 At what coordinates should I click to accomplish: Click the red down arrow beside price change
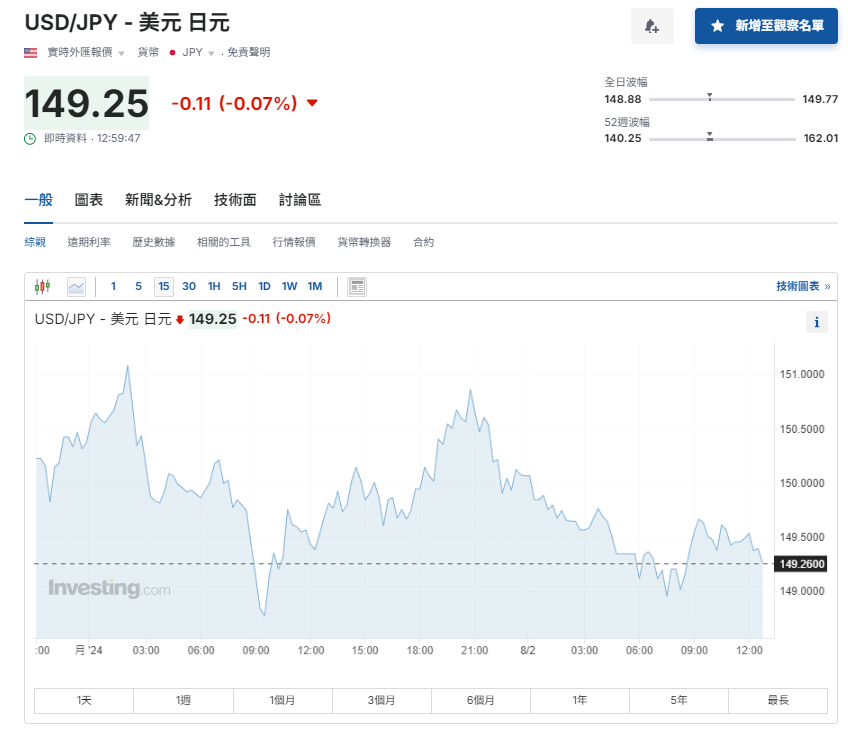(x=311, y=103)
